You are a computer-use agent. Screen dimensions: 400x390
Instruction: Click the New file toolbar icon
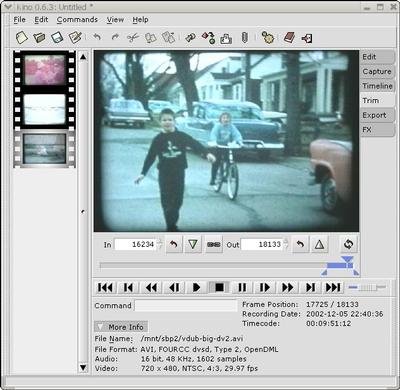(x=21, y=37)
